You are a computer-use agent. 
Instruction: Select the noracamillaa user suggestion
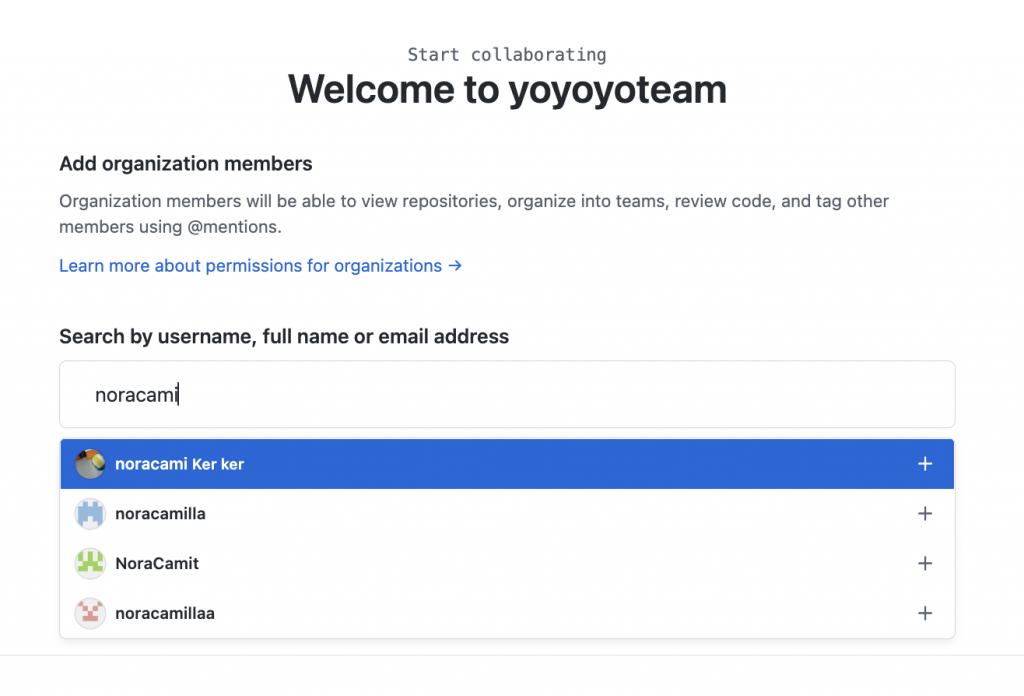[x=165, y=613]
